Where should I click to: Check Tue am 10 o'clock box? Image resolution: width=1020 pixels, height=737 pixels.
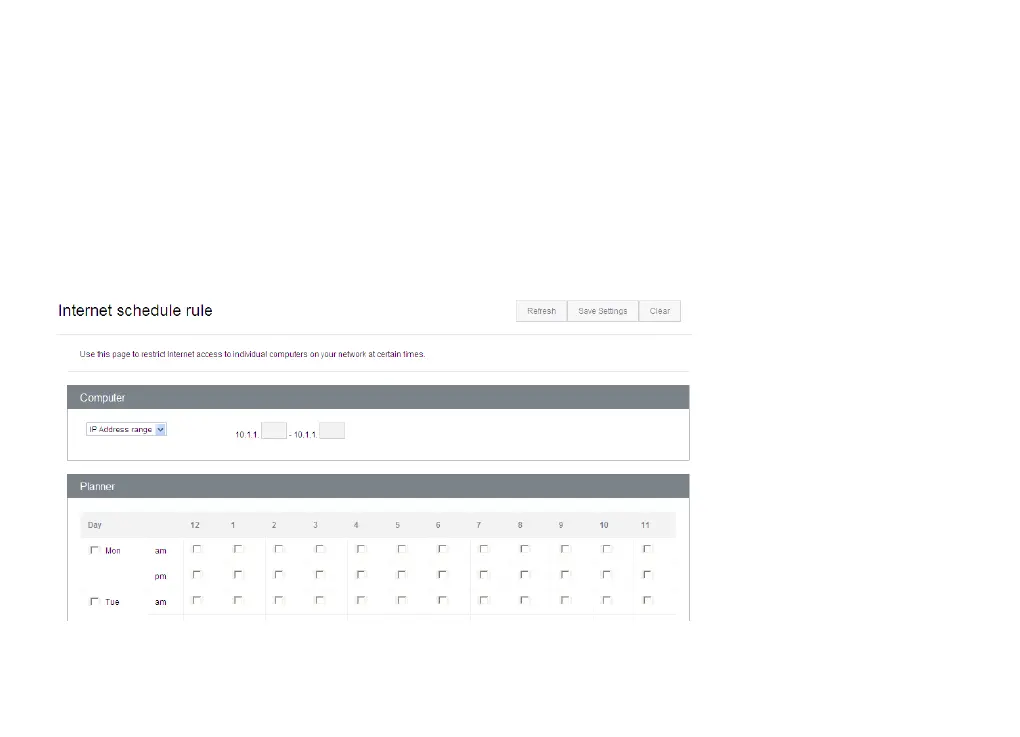point(607,600)
